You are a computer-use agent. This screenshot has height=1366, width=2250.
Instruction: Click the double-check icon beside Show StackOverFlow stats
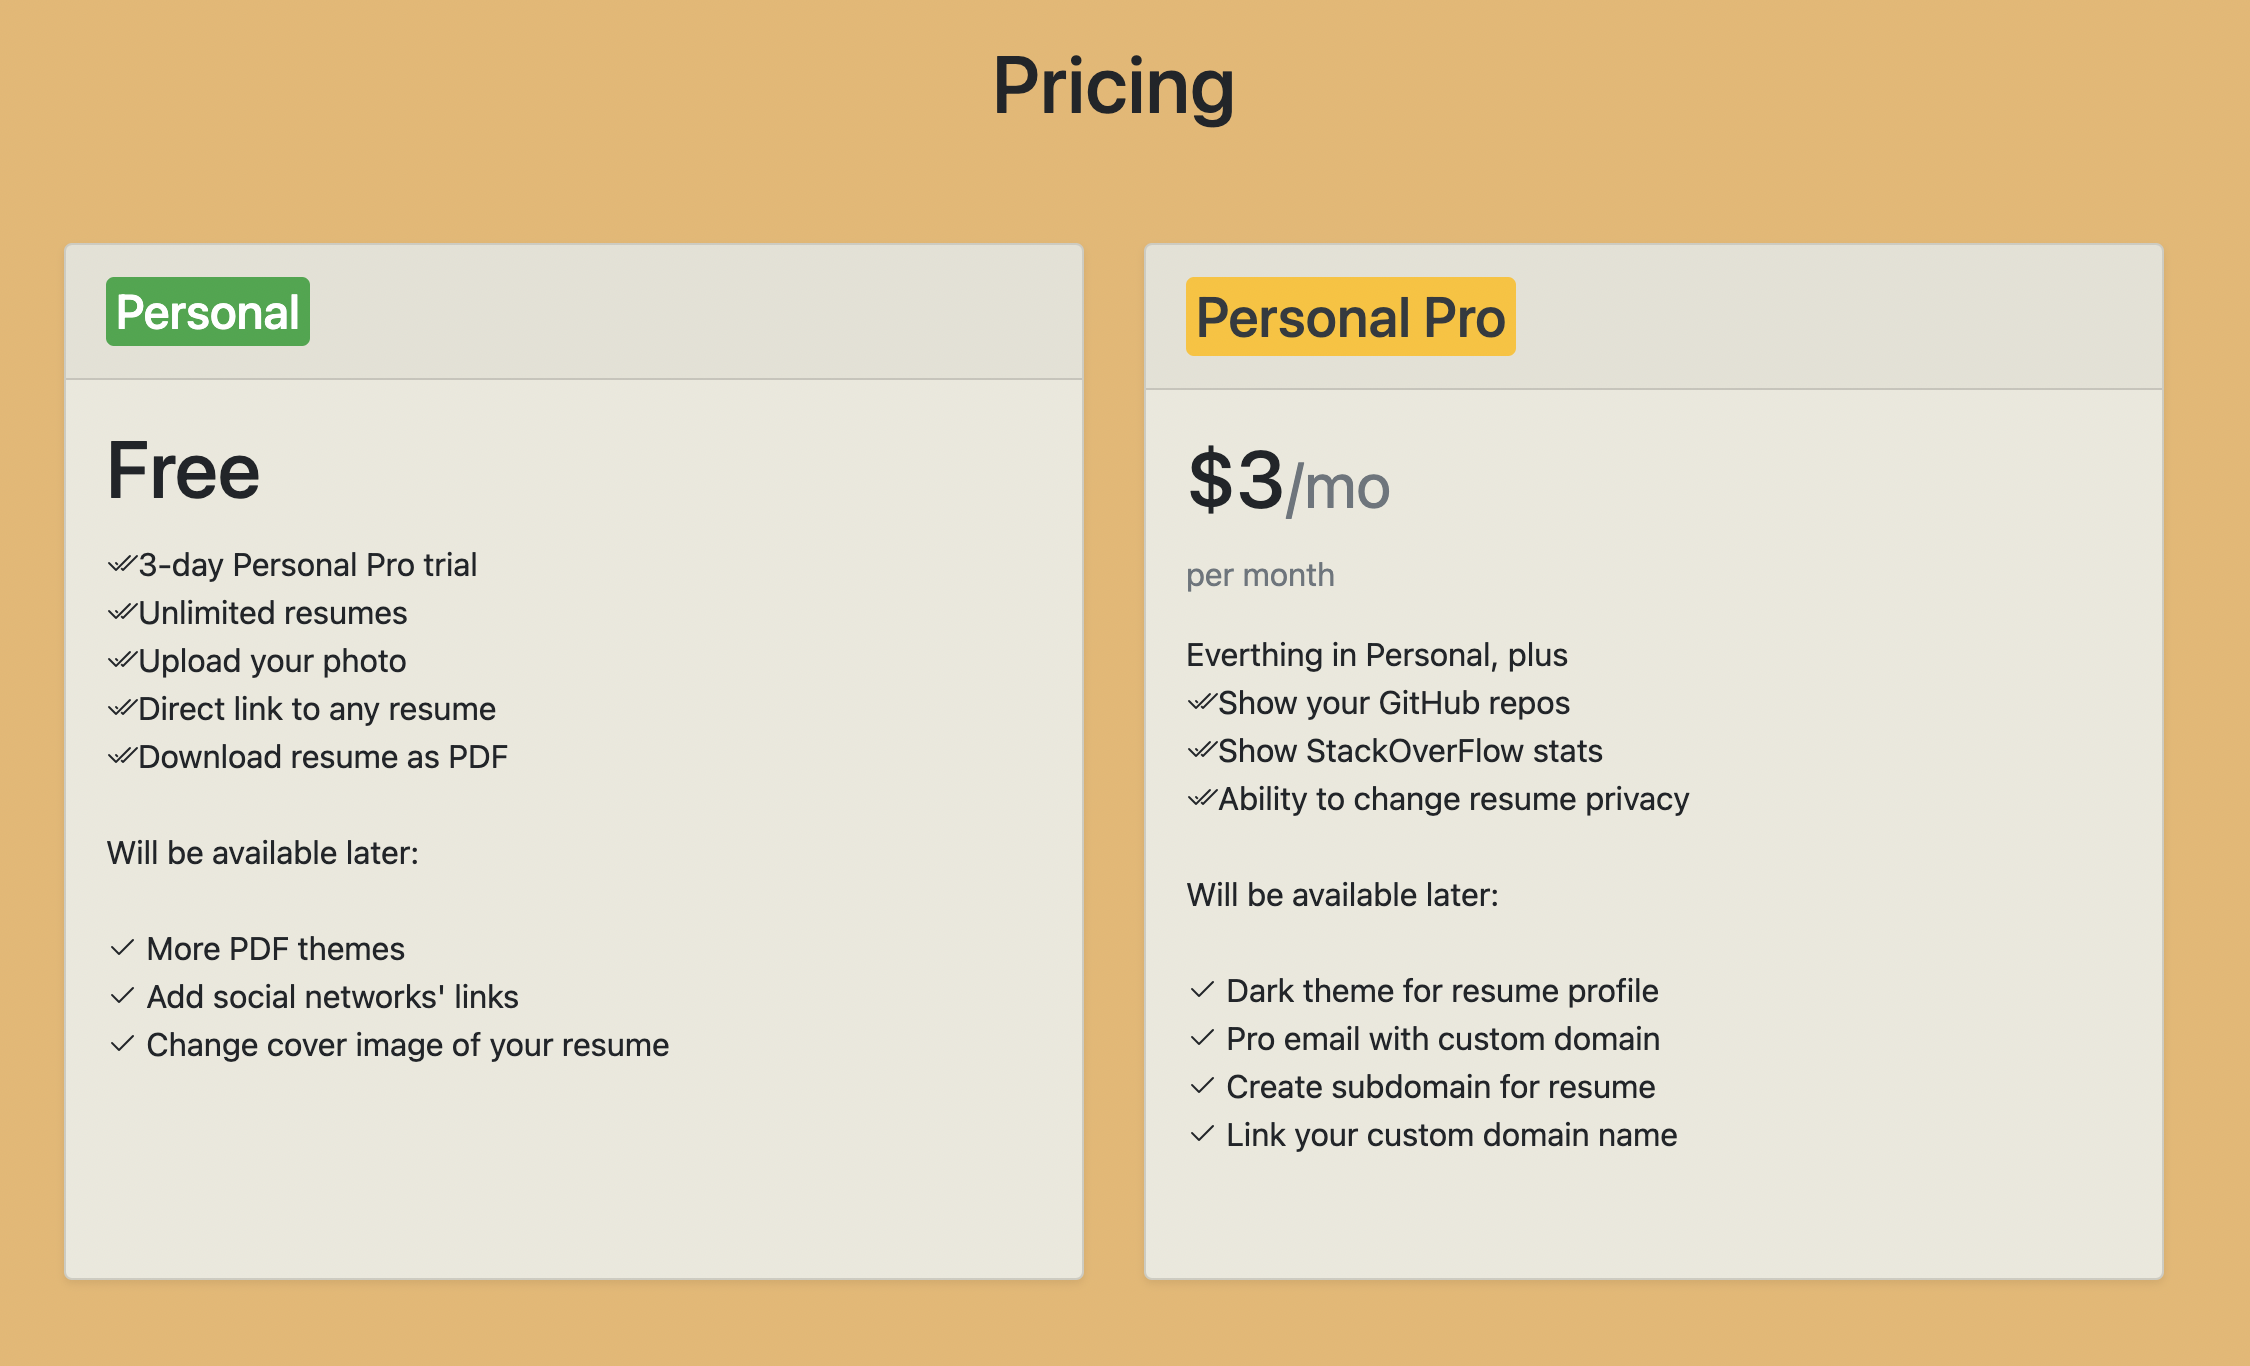coord(1202,750)
